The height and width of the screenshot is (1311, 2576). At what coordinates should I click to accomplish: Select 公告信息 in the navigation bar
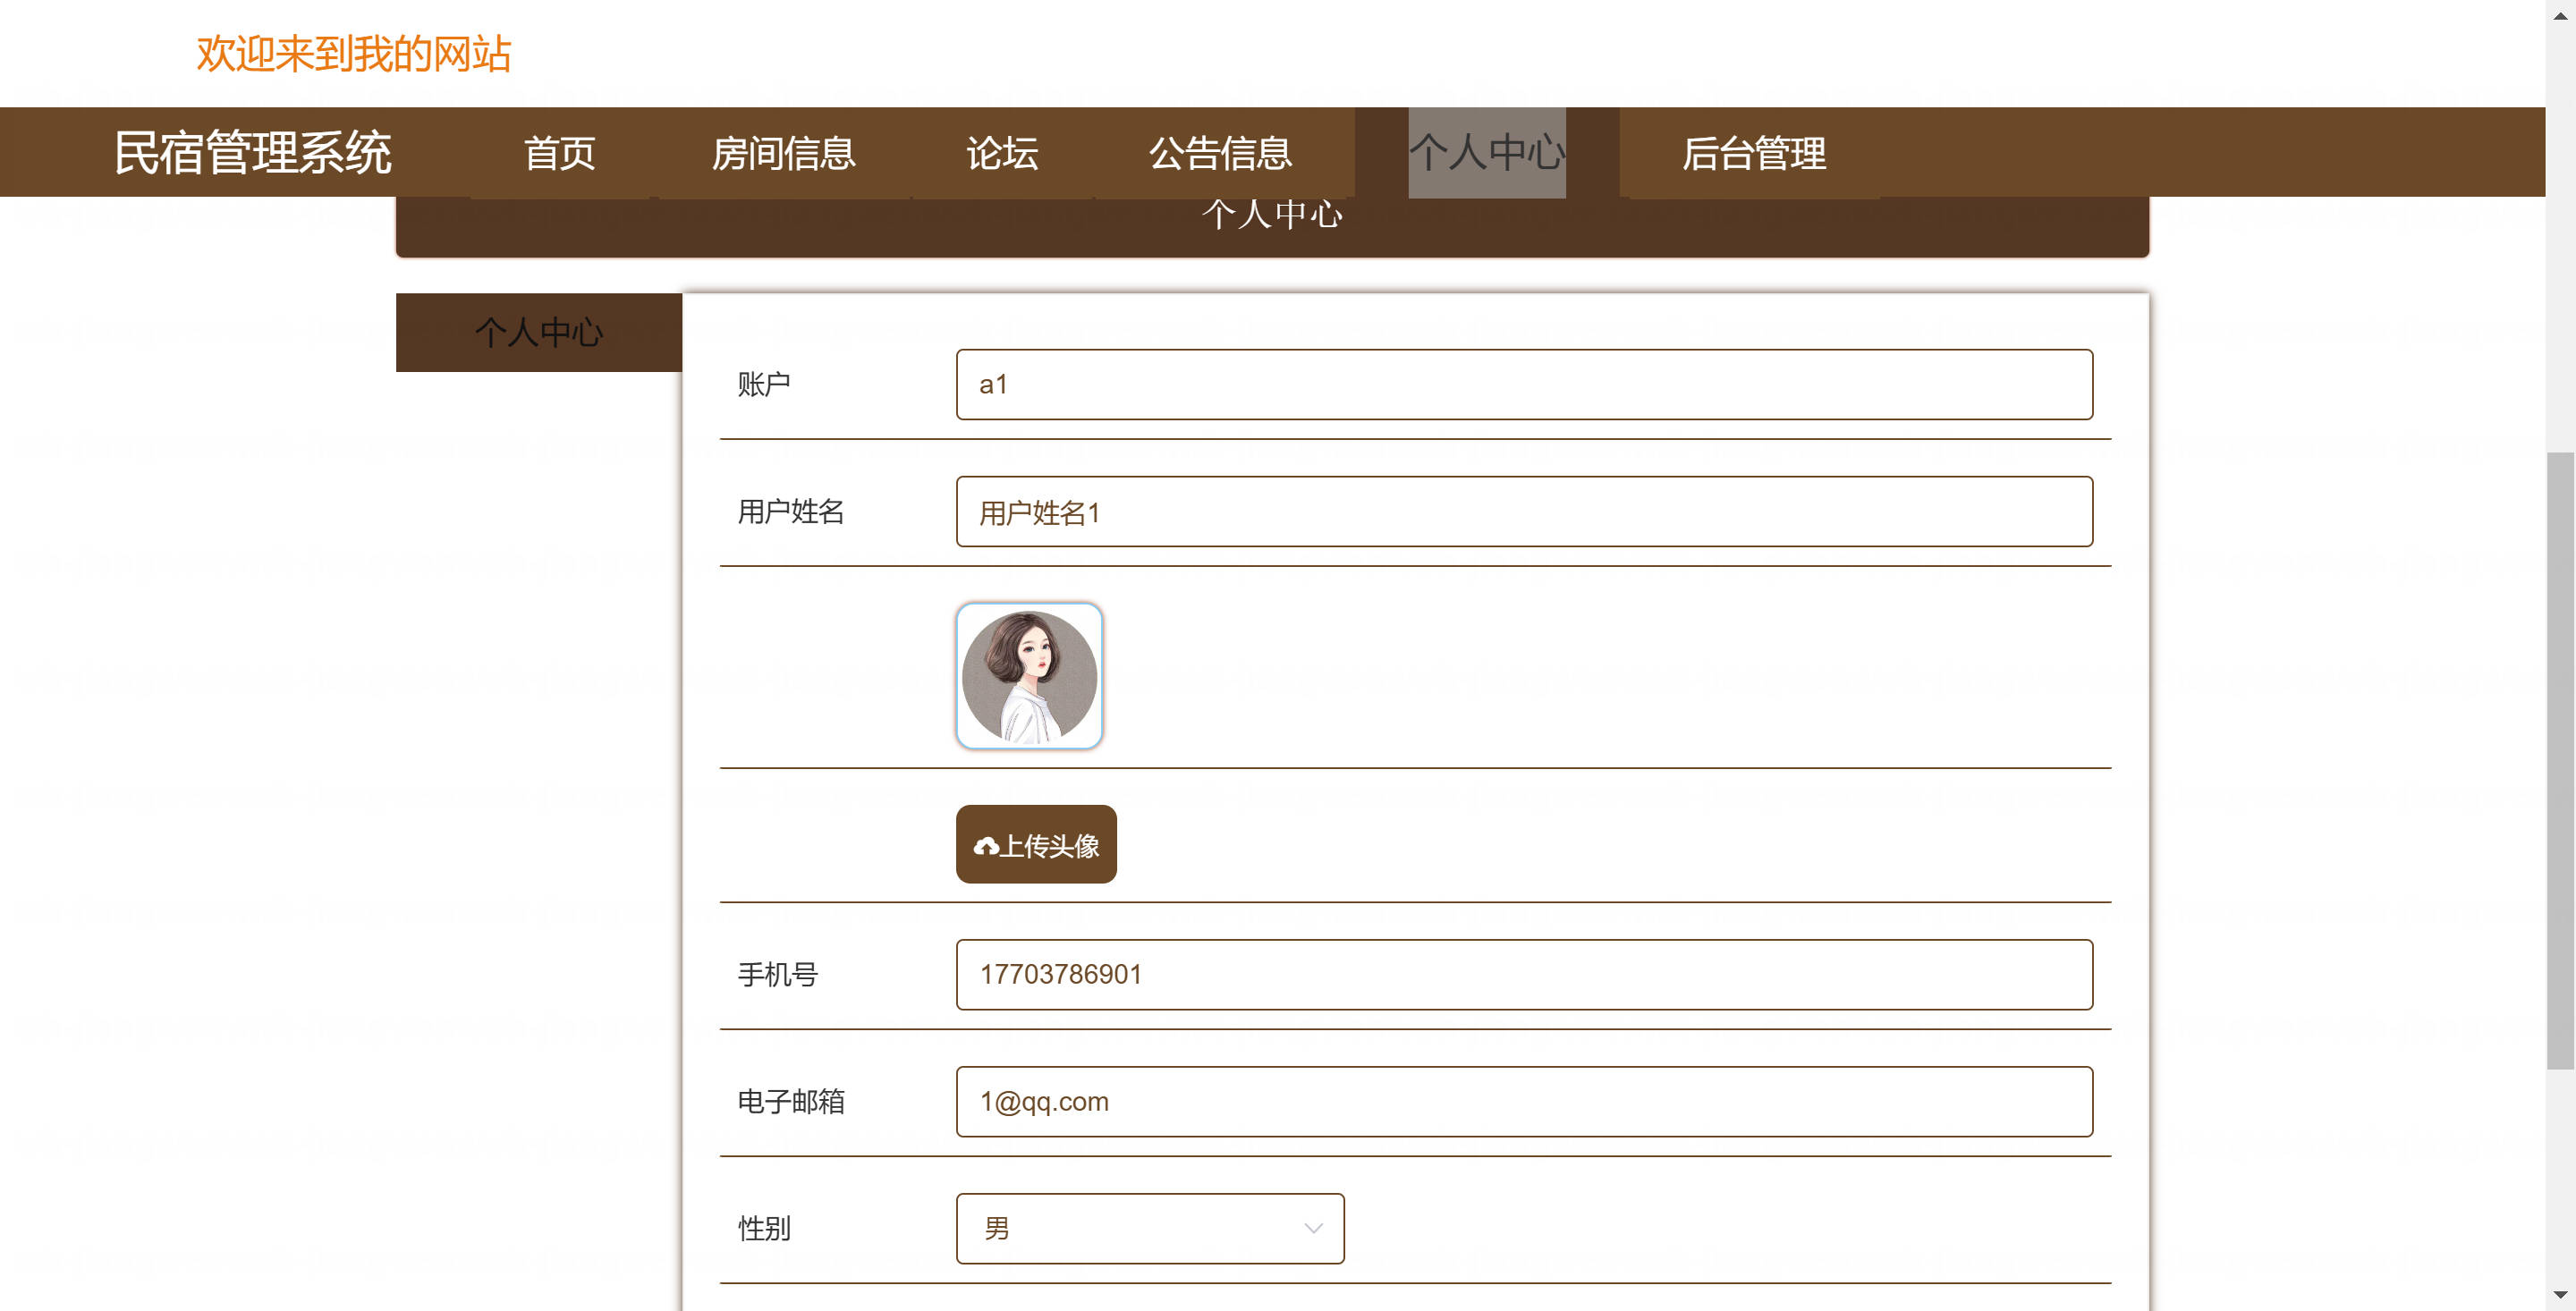pos(1221,153)
